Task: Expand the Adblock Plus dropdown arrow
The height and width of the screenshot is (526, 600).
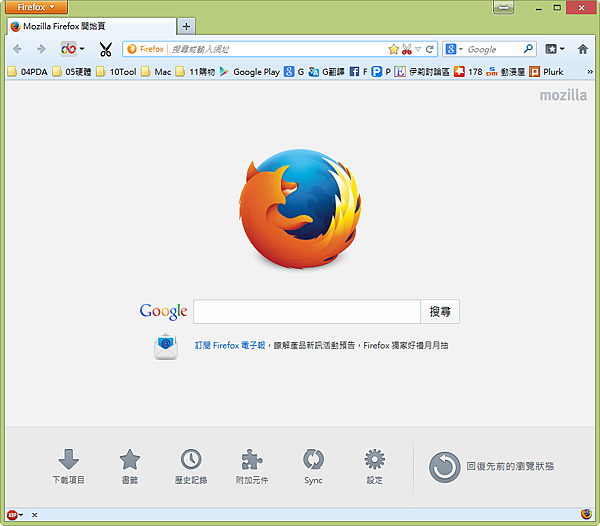Action: click(x=21, y=515)
